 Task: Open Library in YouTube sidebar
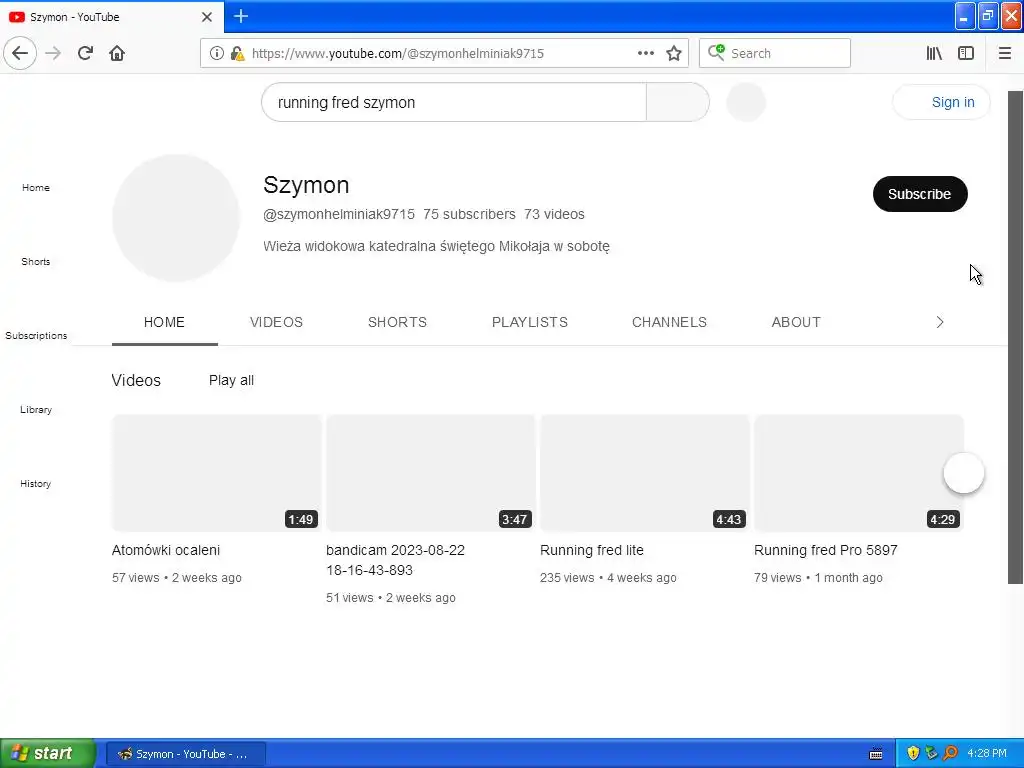36,409
